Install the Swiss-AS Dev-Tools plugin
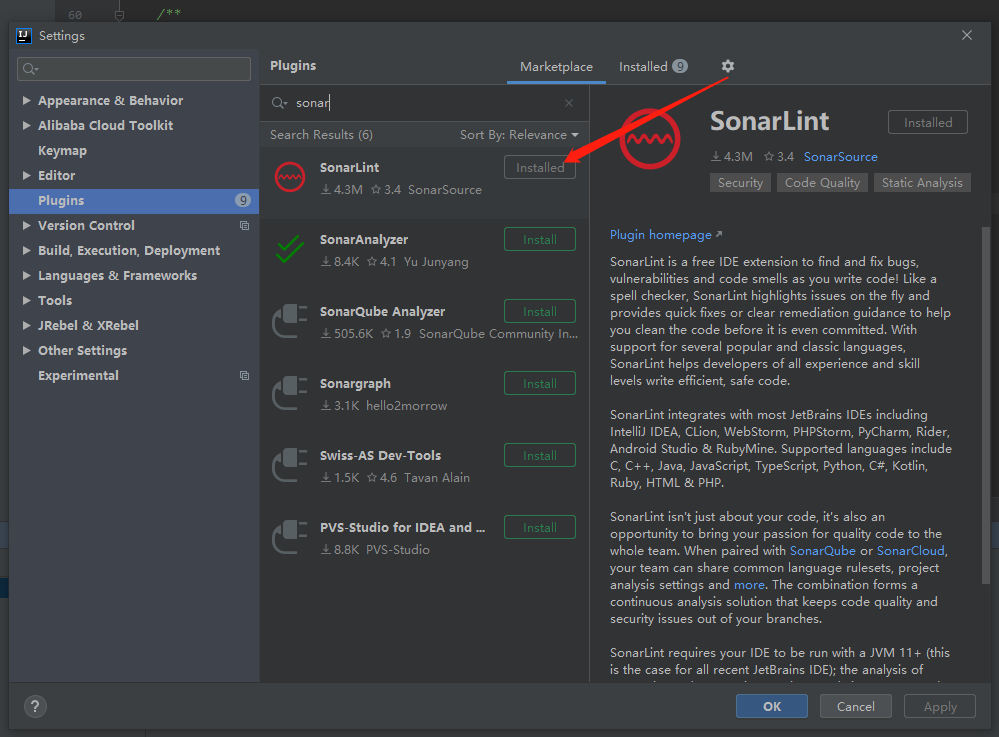This screenshot has height=737, width=999. [x=540, y=455]
